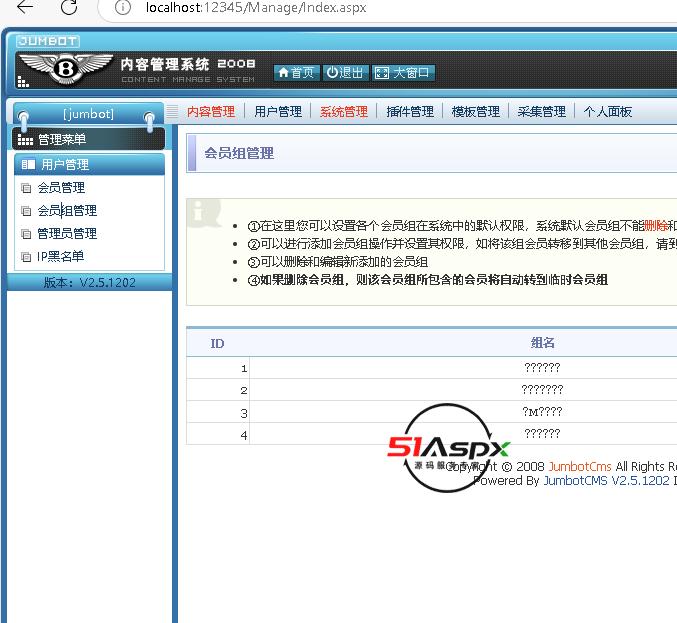The width and height of the screenshot is (677, 623).
Task: Click the group name ???????
Action: pyautogui.click(x=542, y=390)
